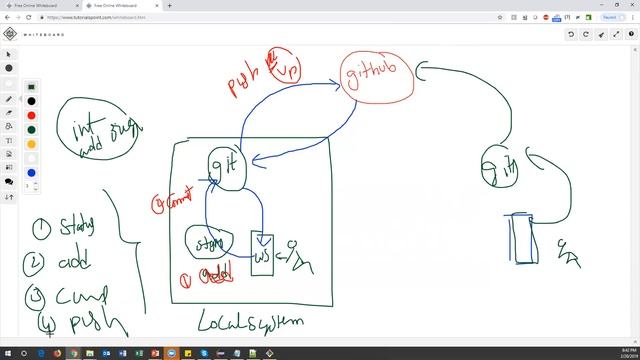
Task: Open PowerPoint from taskbar
Action: 155,353
